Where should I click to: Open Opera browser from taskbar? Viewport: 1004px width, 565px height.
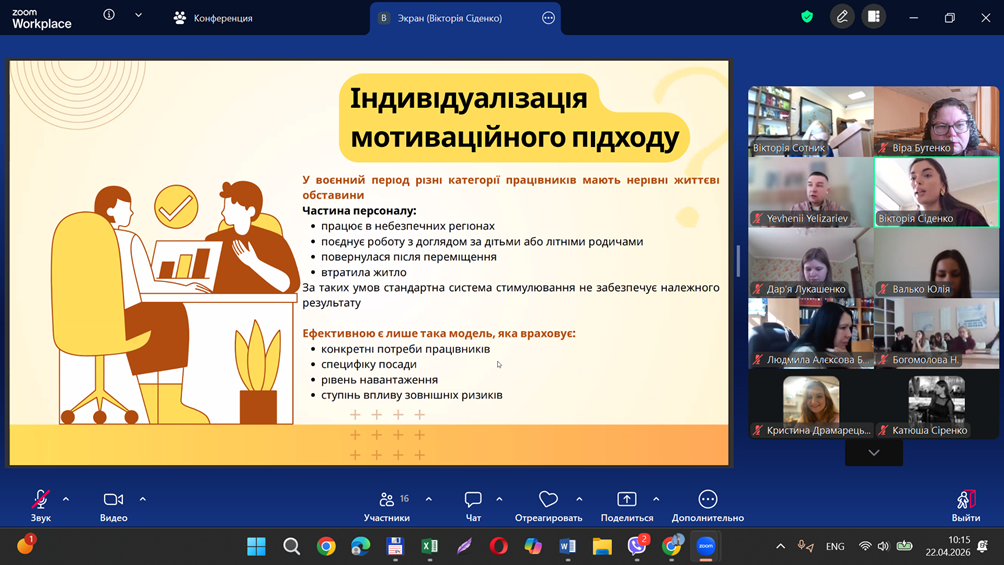pyautogui.click(x=499, y=546)
